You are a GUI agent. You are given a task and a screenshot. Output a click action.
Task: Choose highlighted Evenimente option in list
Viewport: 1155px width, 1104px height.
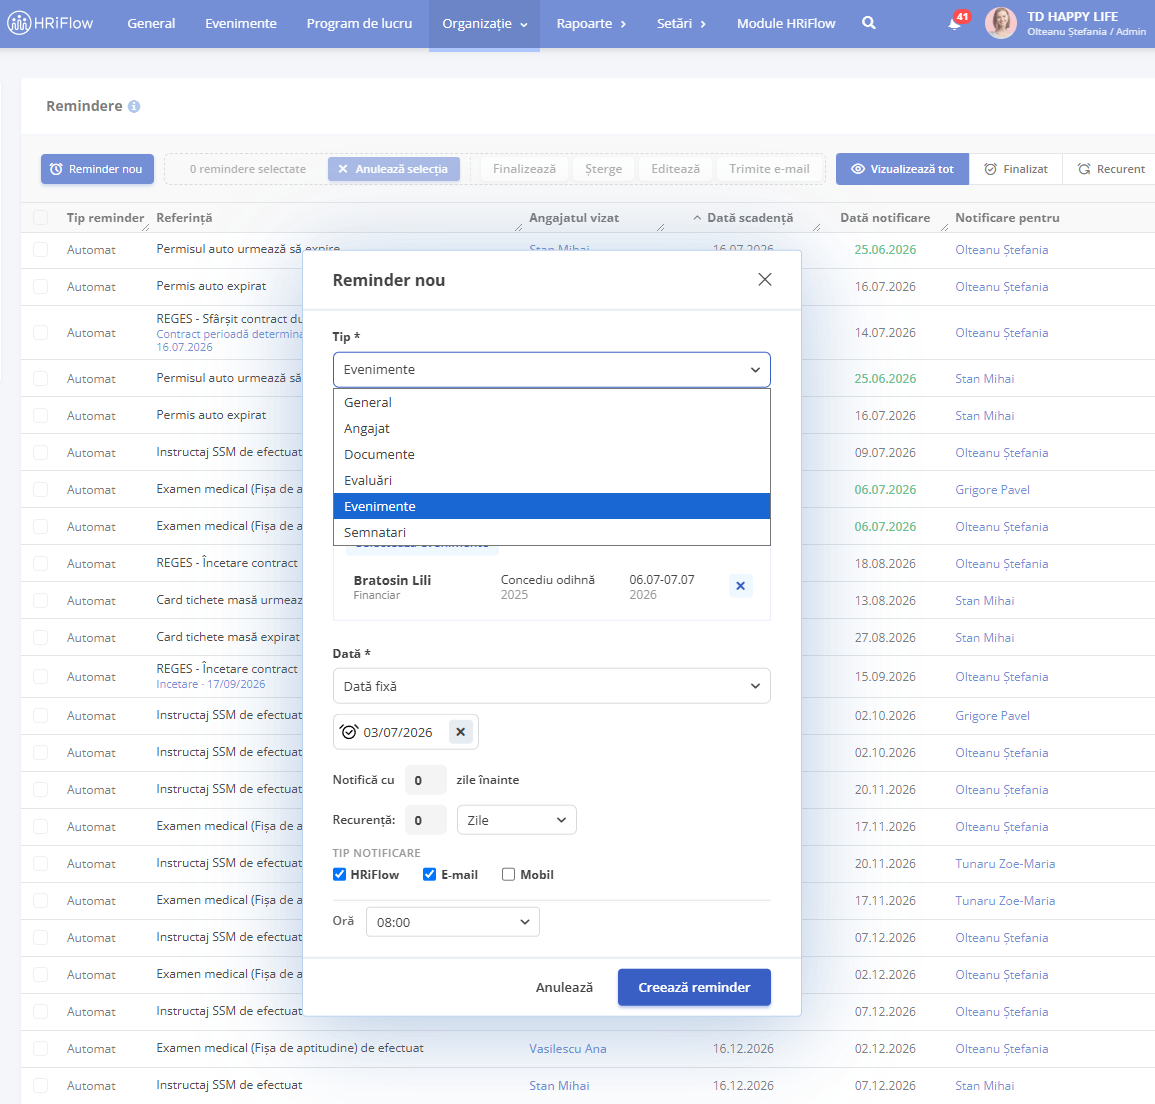pos(552,506)
